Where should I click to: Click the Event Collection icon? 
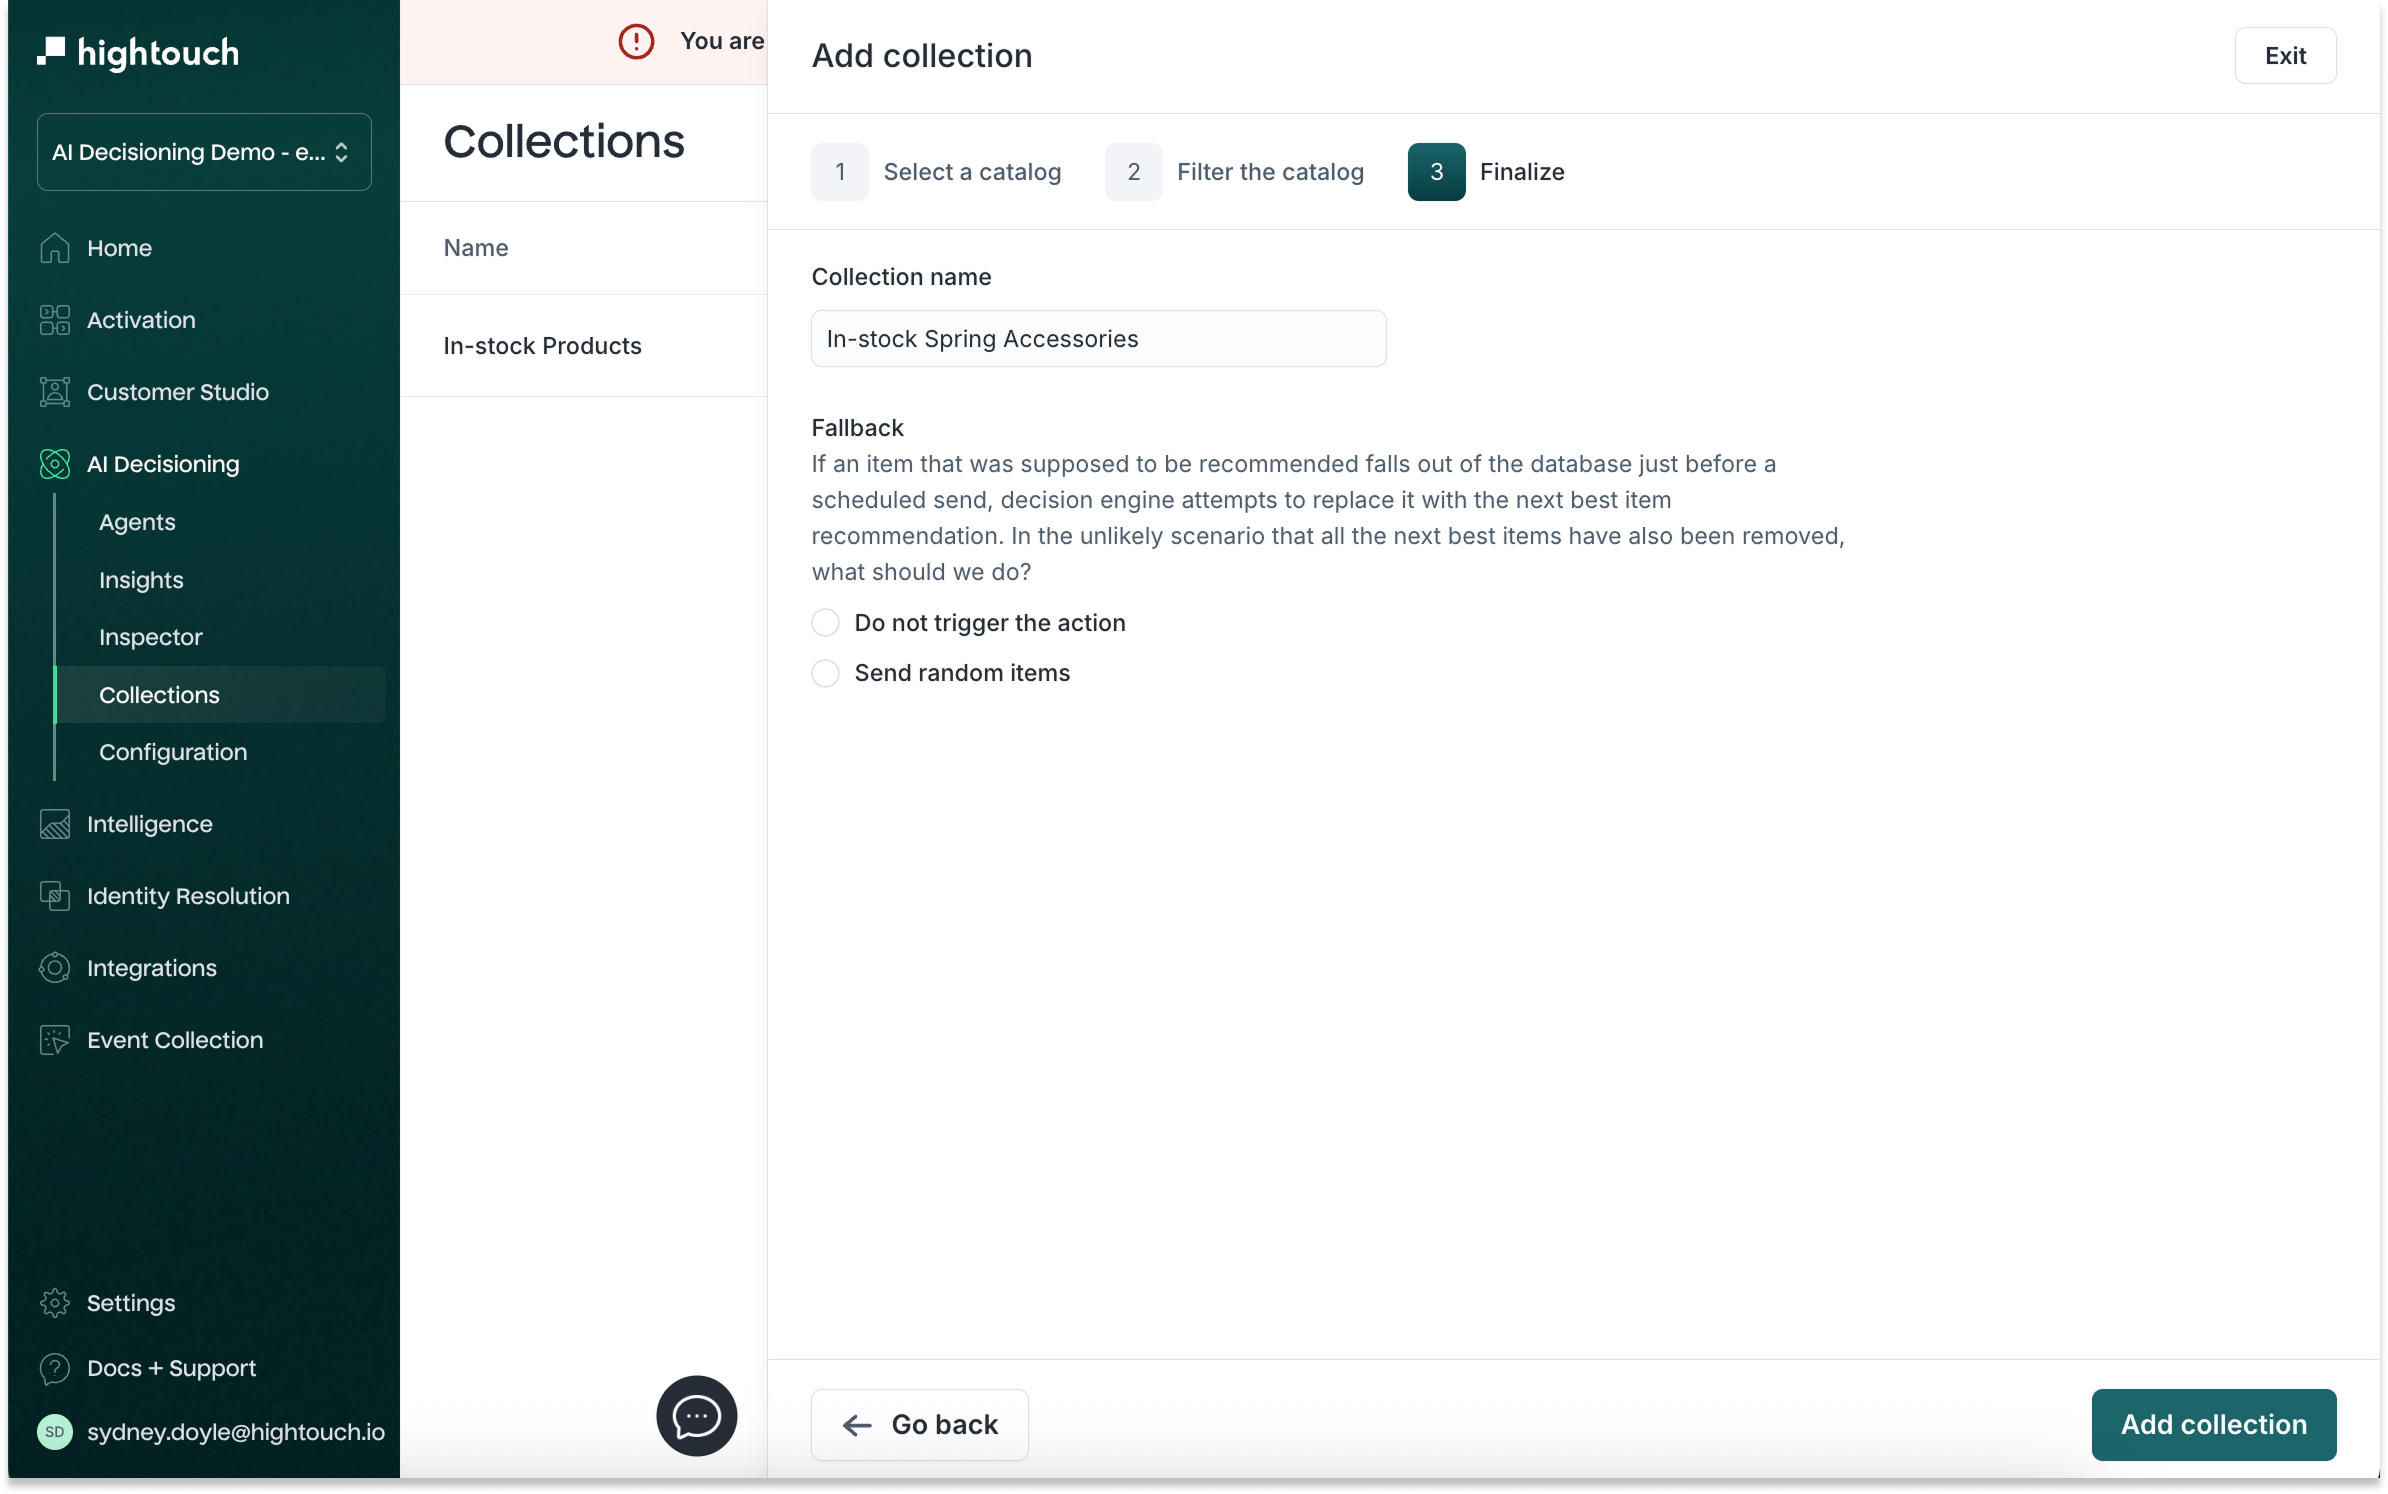55,1040
